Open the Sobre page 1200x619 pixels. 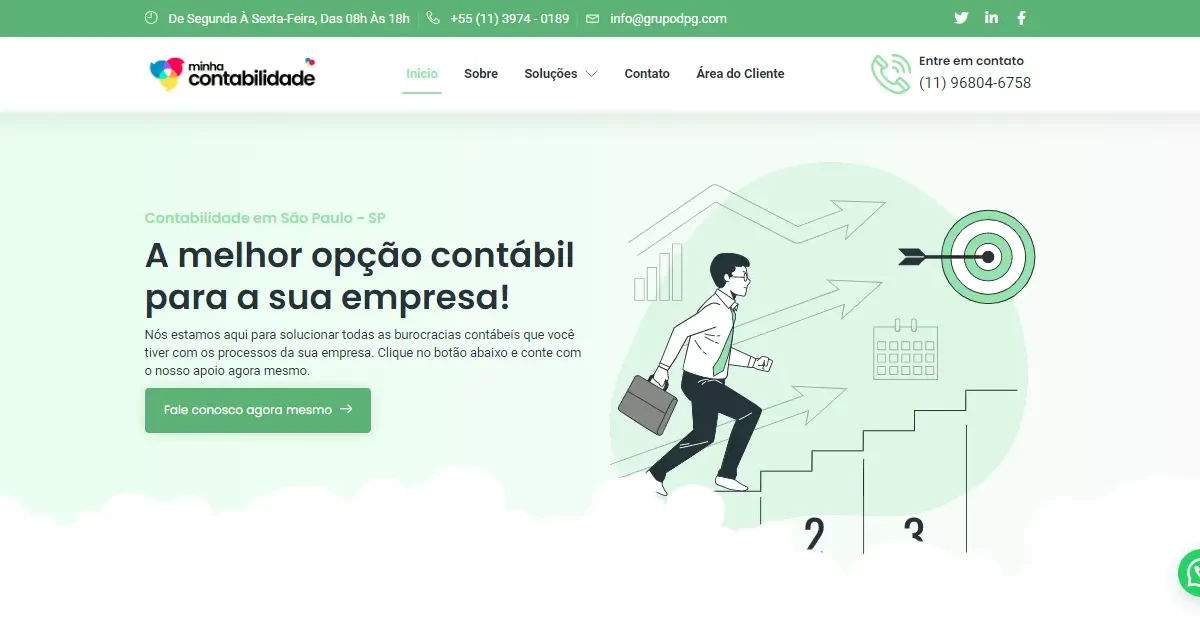click(x=481, y=74)
